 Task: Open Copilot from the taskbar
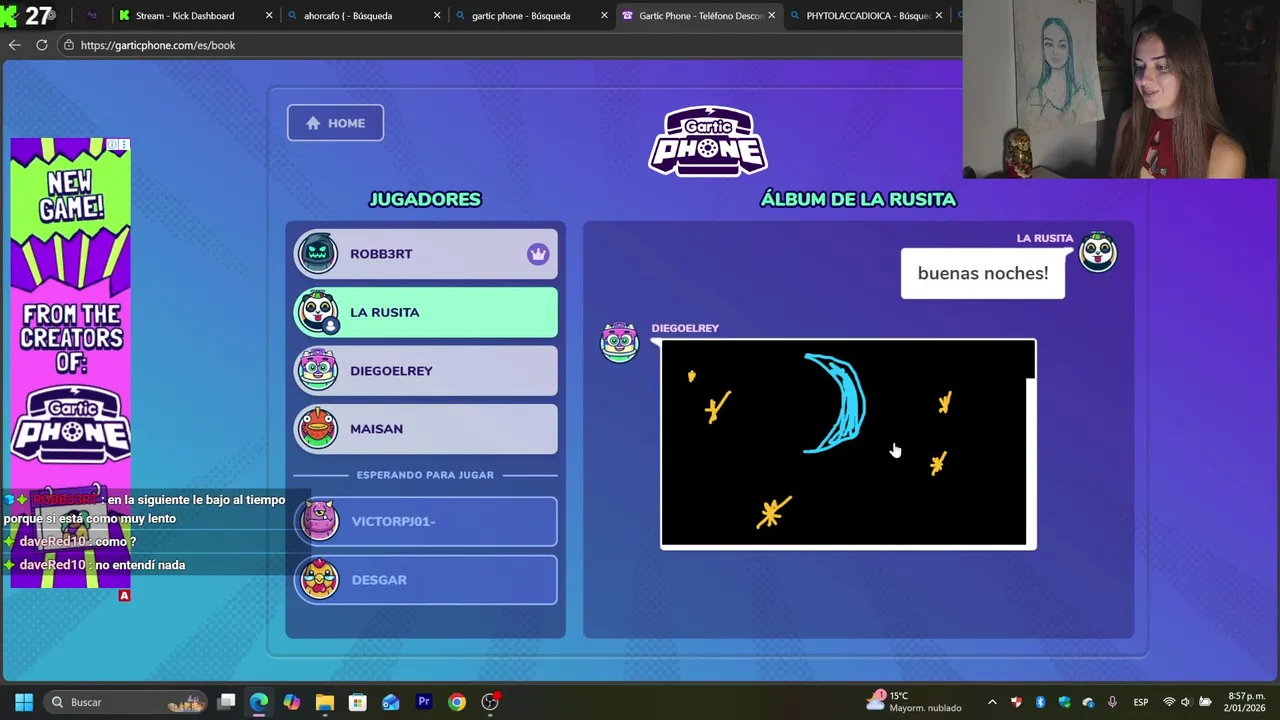tap(292, 702)
